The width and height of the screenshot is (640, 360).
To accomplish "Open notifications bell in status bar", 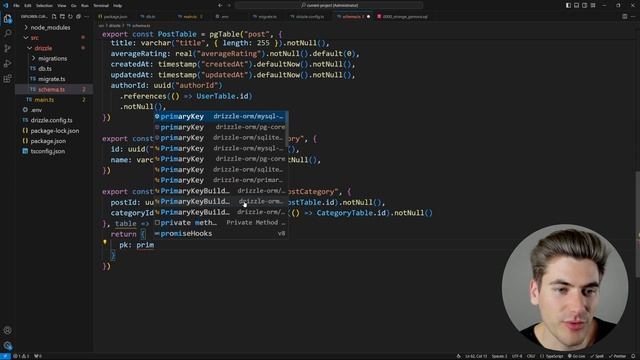I will click(633, 356).
